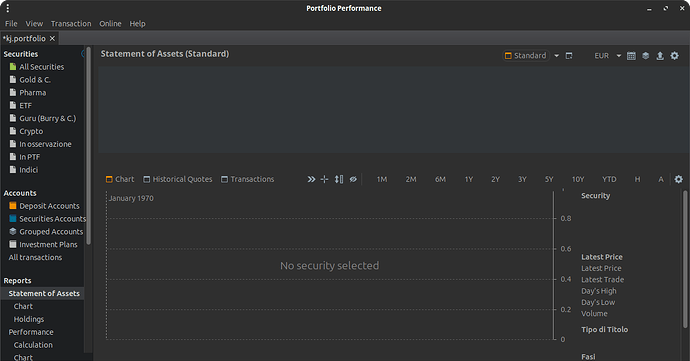Click the export data icon
This screenshot has width=690, height=361.
660,56
